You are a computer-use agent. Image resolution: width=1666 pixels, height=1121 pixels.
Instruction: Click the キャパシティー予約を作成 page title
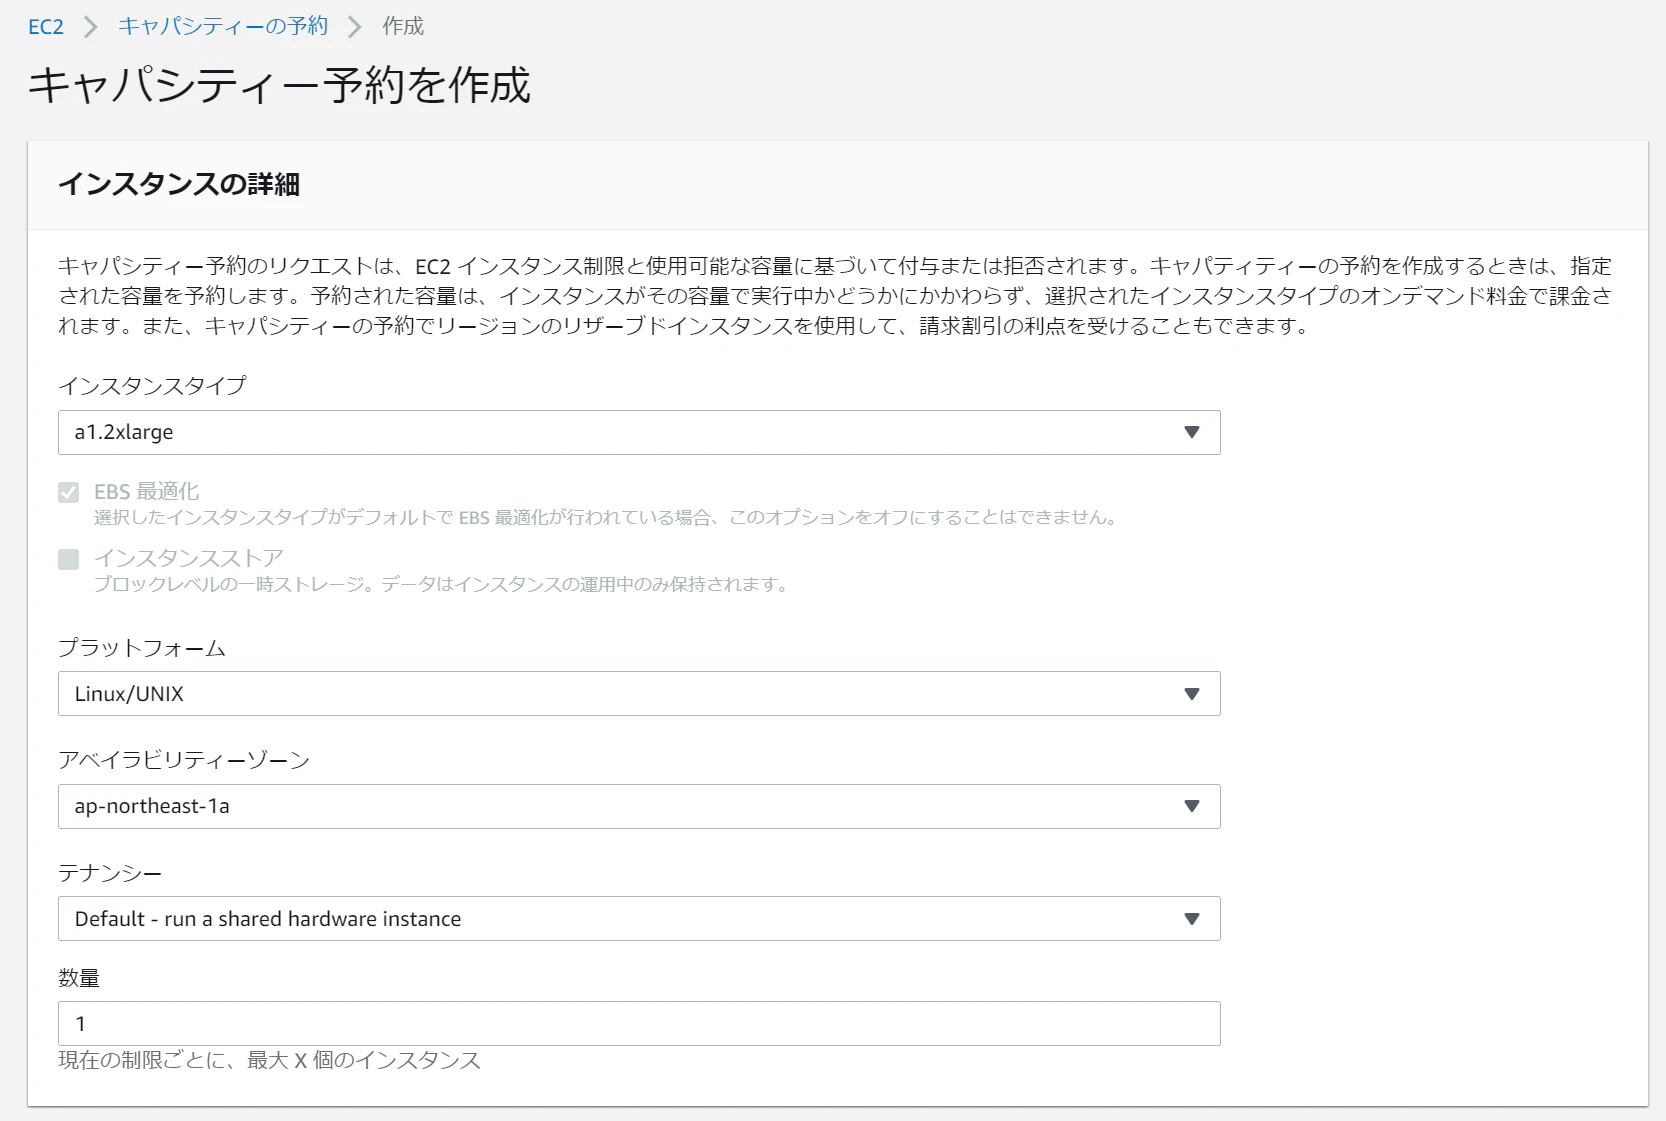279,85
